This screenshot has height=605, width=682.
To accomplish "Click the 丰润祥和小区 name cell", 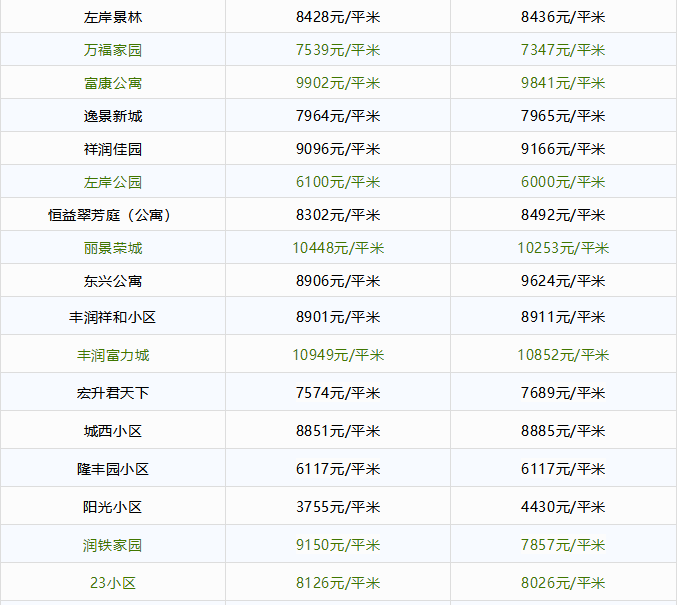I will (113, 317).
